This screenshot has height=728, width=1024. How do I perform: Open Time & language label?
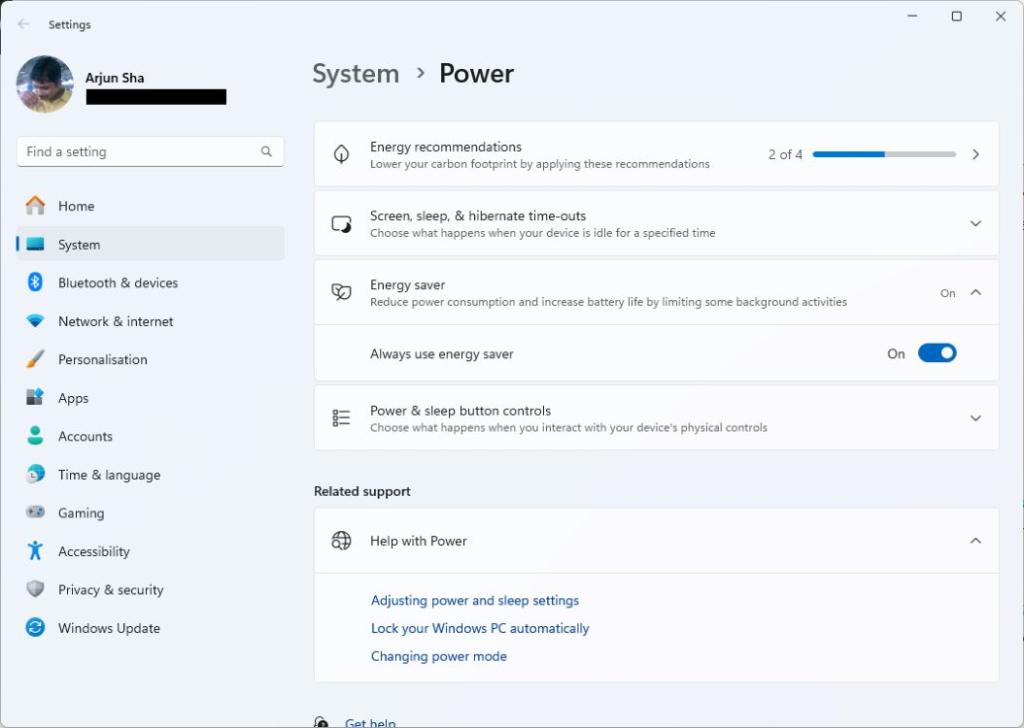[x=109, y=475]
